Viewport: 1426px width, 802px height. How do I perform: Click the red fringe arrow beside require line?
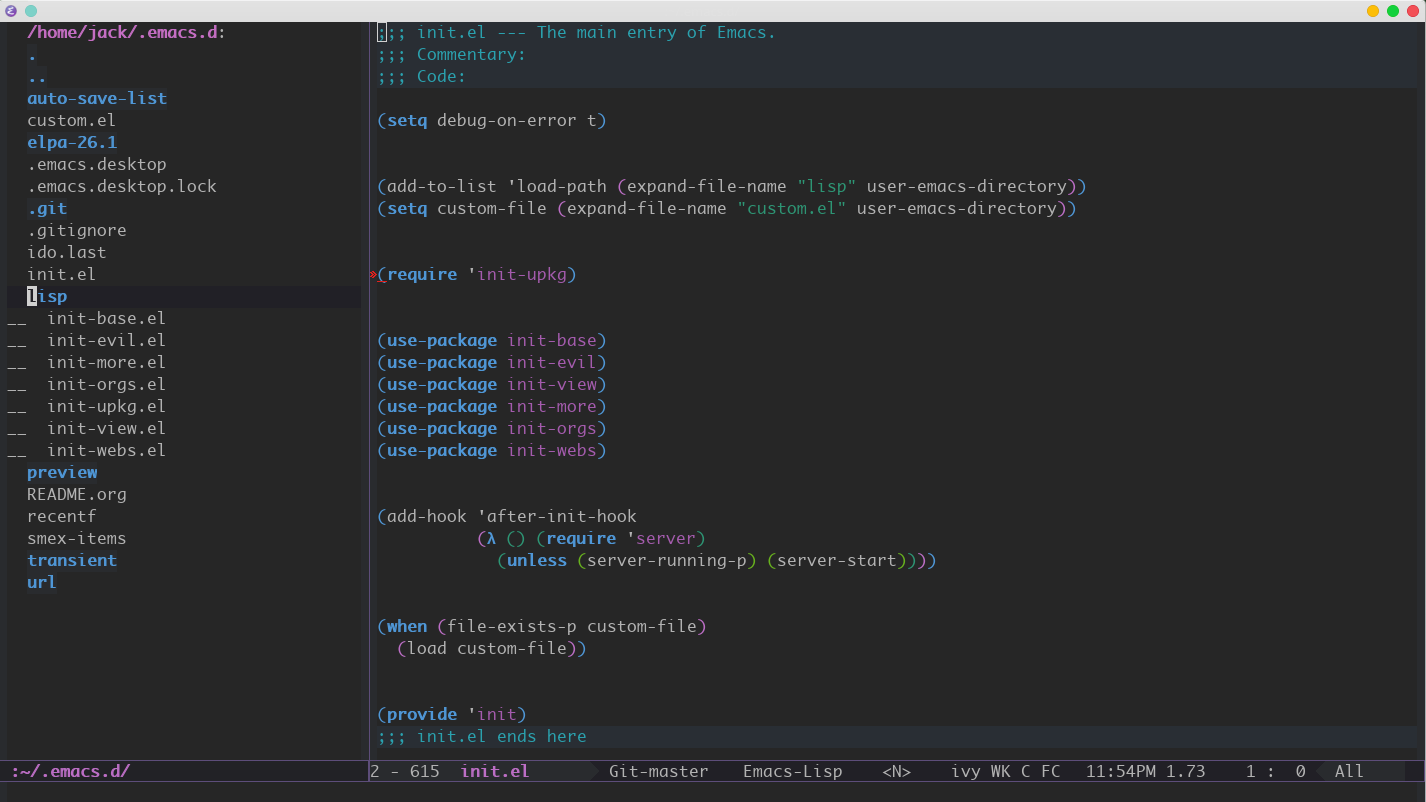[373, 274]
